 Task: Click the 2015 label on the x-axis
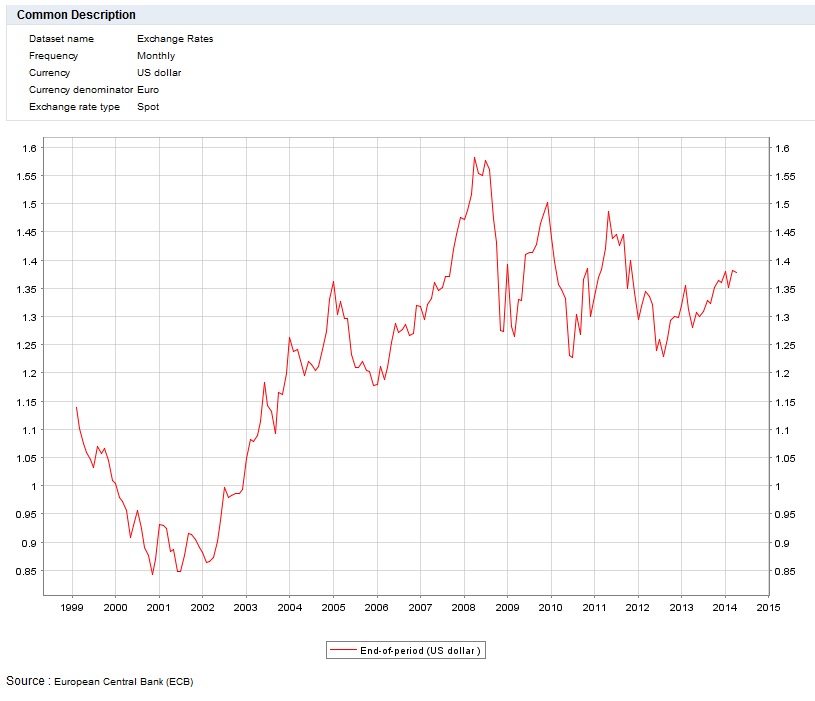(x=768, y=607)
